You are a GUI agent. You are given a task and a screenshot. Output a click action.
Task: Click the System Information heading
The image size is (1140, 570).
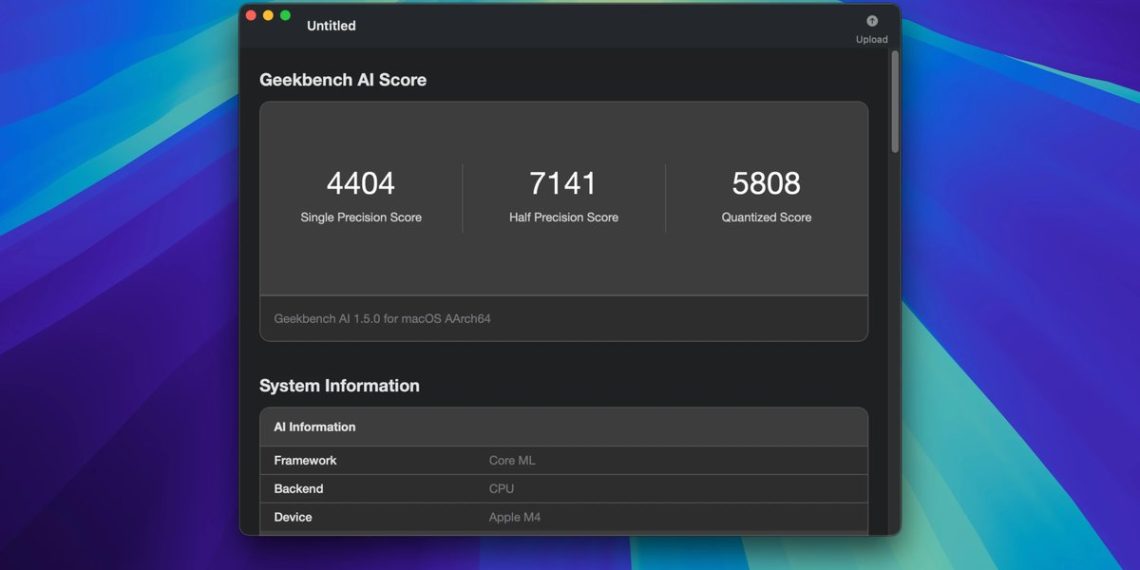339,386
